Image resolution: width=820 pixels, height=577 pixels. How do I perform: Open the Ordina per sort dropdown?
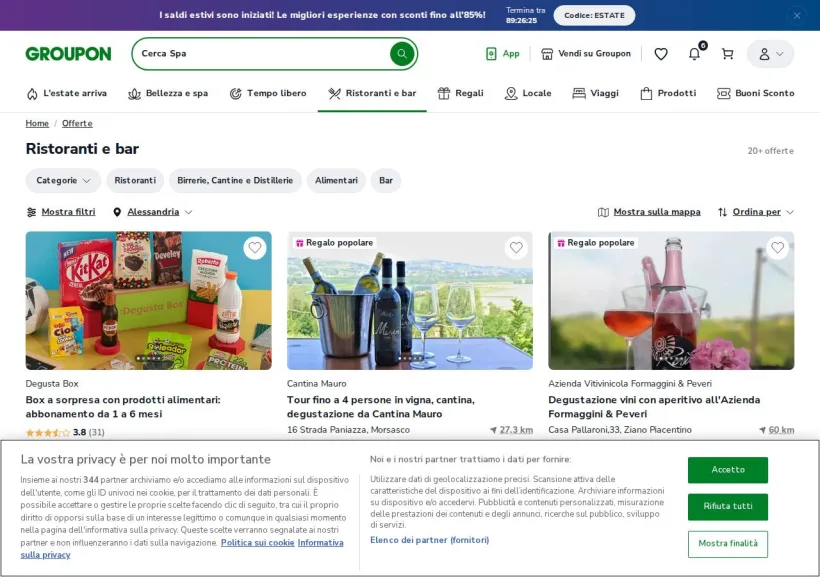756,212
